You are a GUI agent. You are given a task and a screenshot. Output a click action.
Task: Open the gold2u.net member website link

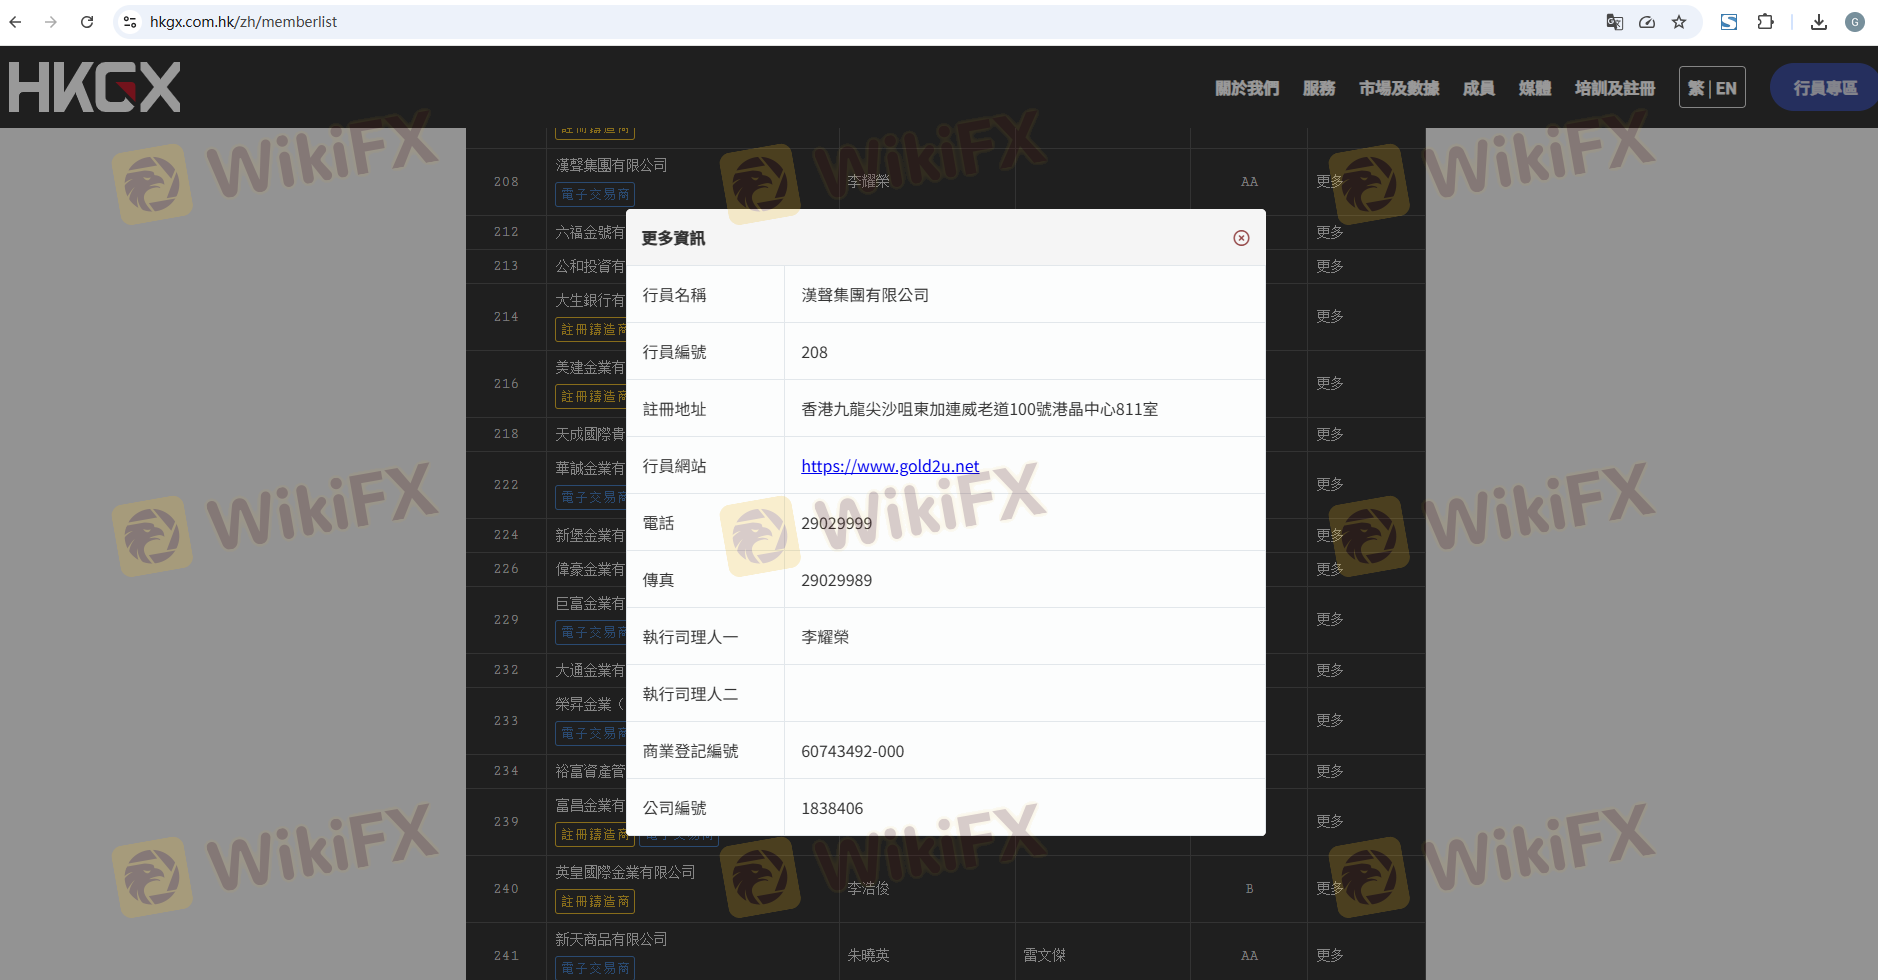pyautogui.click(x=889, y=466)
